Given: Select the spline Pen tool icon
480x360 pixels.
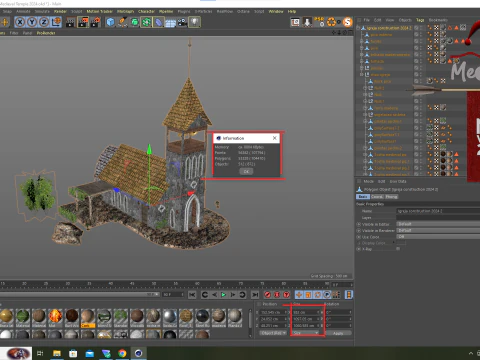Looking at the screenshot, I should pos(122,22).
